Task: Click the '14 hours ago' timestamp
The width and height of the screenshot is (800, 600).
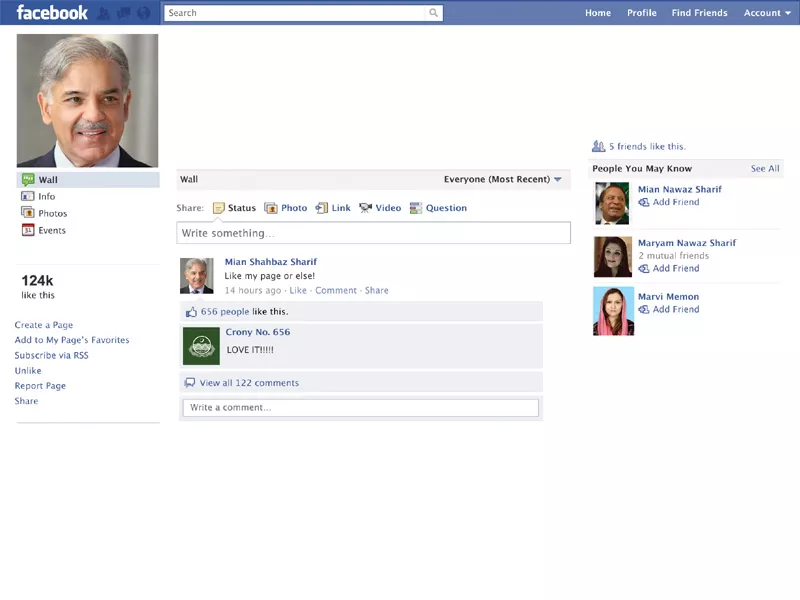Action: [253, 290]
